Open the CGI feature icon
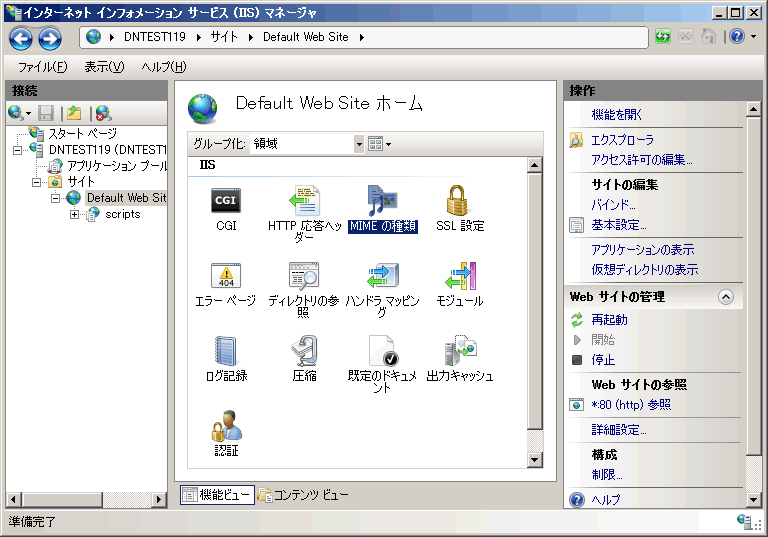This screenshot has height=537, width=768. pos(226,200)
